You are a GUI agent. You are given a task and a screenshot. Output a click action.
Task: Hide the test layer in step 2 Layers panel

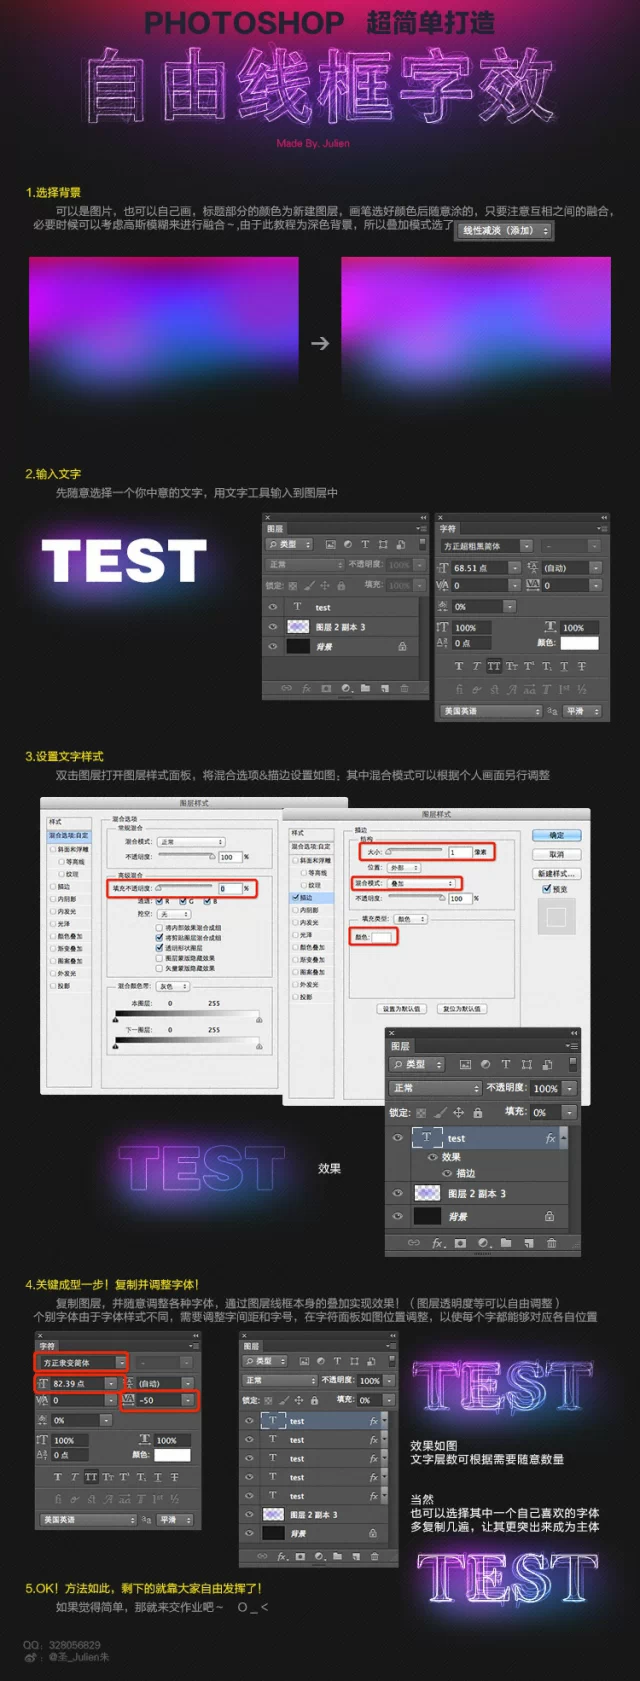pyautogui.click(x=272, y=607)
